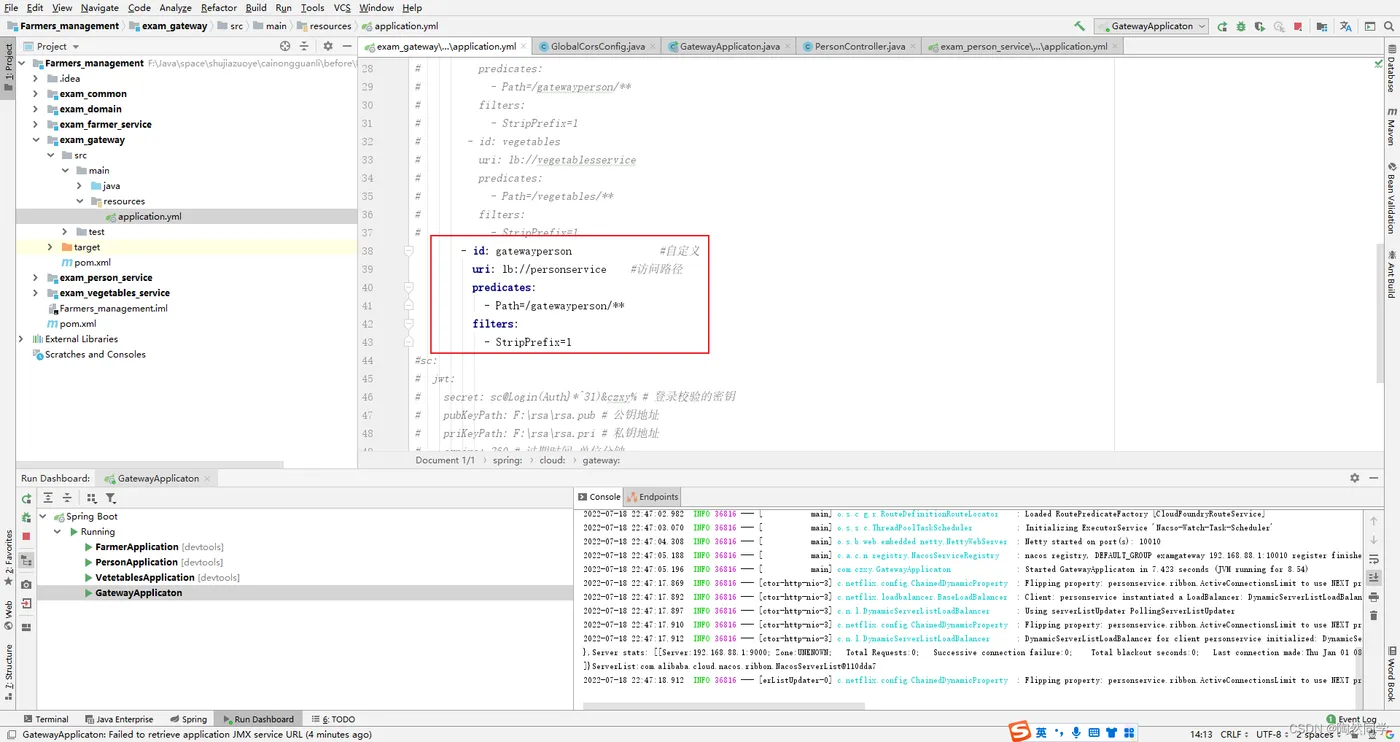Toggle soft-wrap in console
Image resolution: width=1400 pixels, height=742 pixels.
1374,560
